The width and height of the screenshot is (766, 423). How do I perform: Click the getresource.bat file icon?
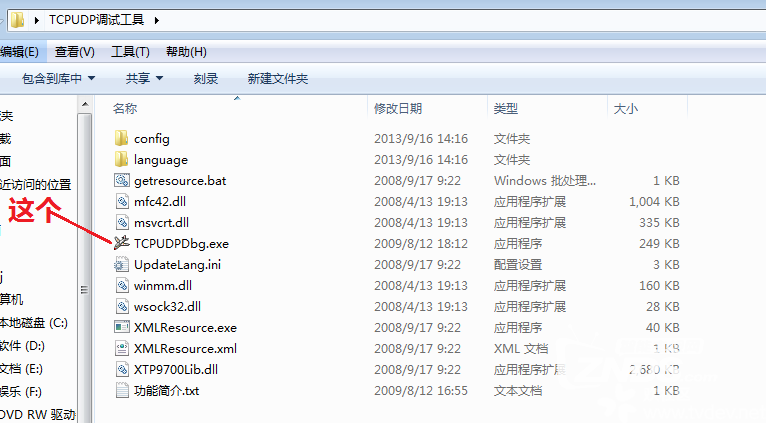[122, 180]
